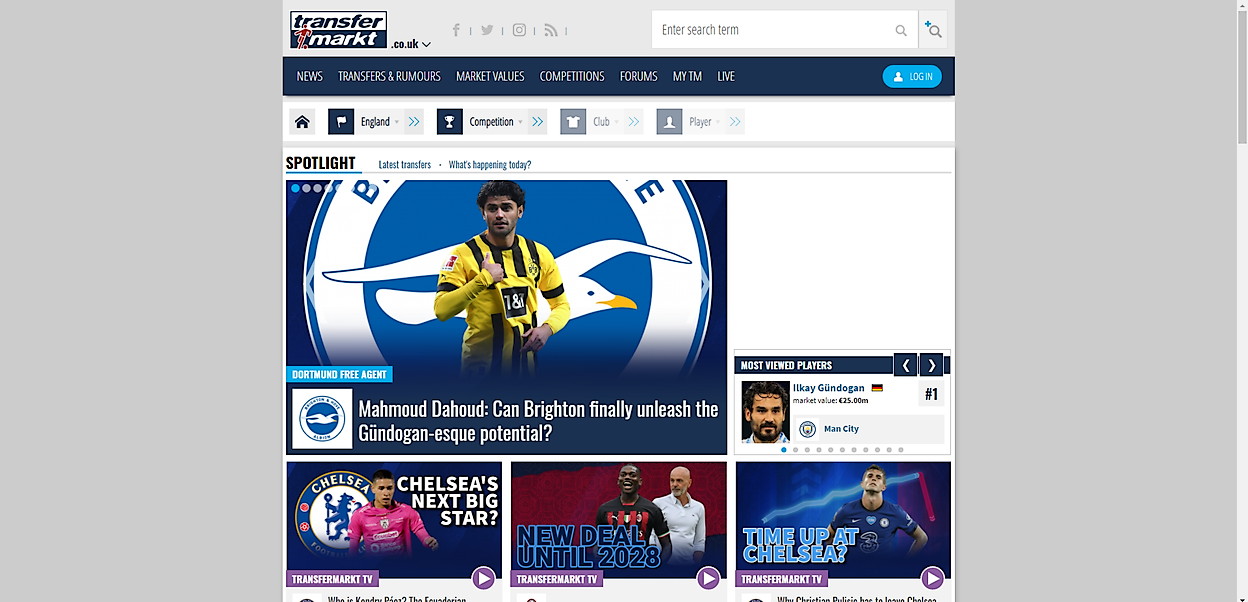Click the Competition trophy icon
This screenshot has height=602, width=1248.
coord(450,122)
